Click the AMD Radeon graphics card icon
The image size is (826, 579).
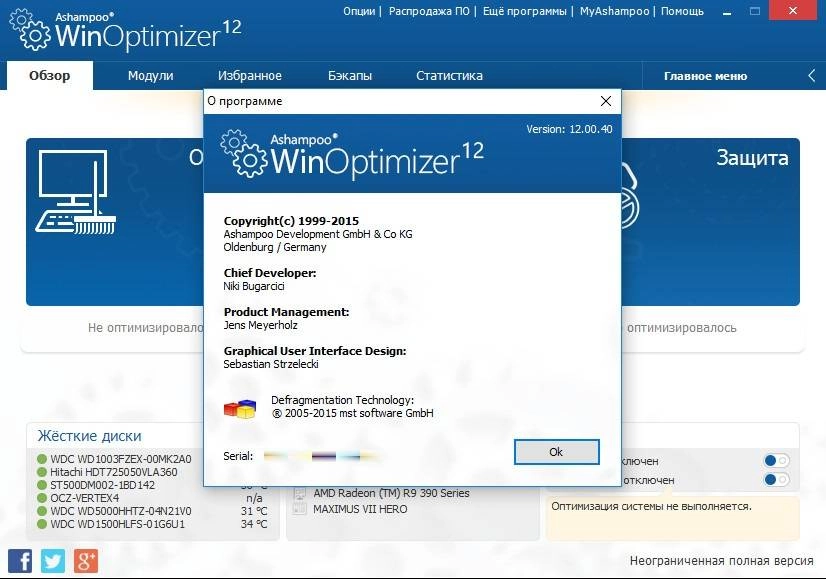point(299,493)
